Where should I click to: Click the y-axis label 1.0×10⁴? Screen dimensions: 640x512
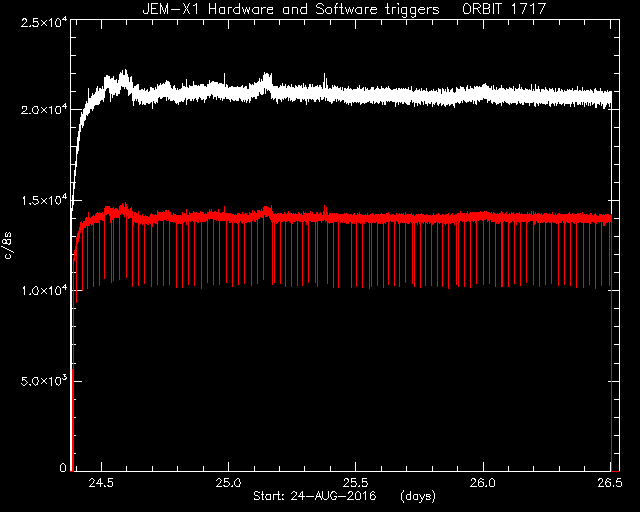tap(44, 290)
